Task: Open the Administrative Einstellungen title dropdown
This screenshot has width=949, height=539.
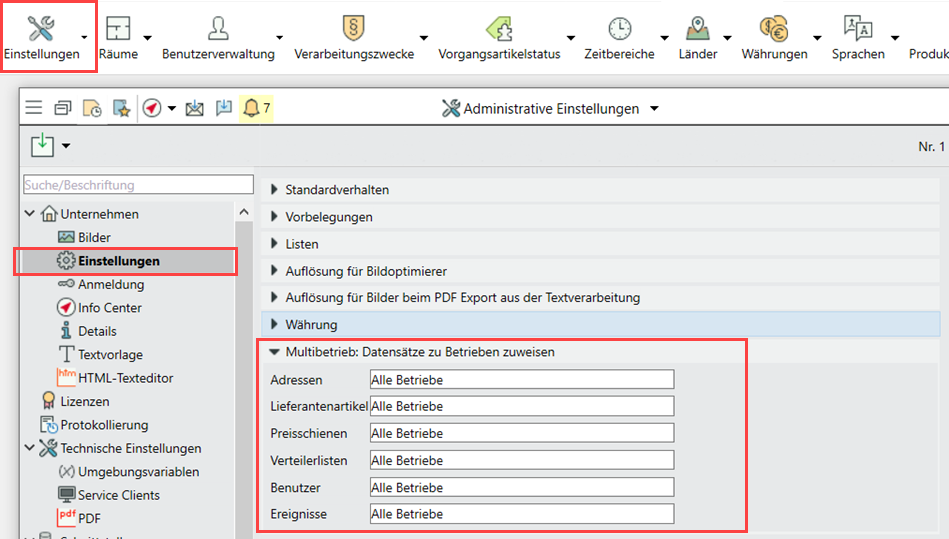Action: tap(654, 109)
